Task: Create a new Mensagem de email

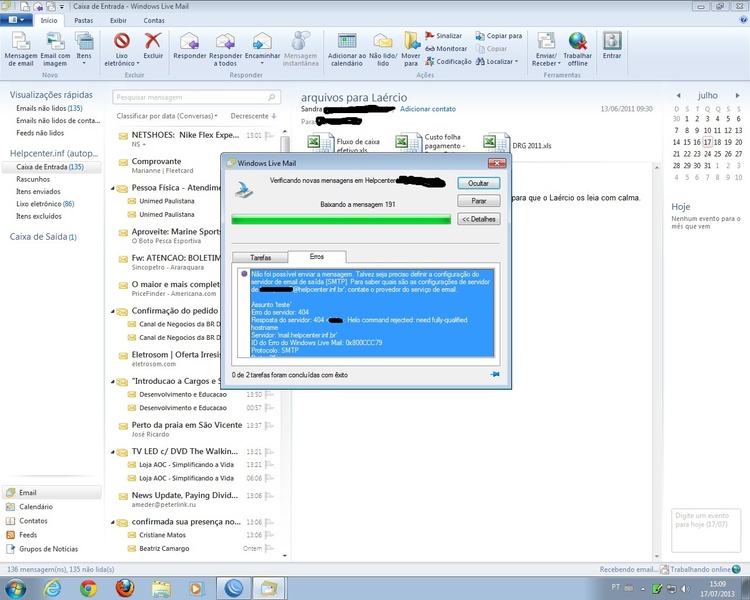Action: (x=21, y=49)
